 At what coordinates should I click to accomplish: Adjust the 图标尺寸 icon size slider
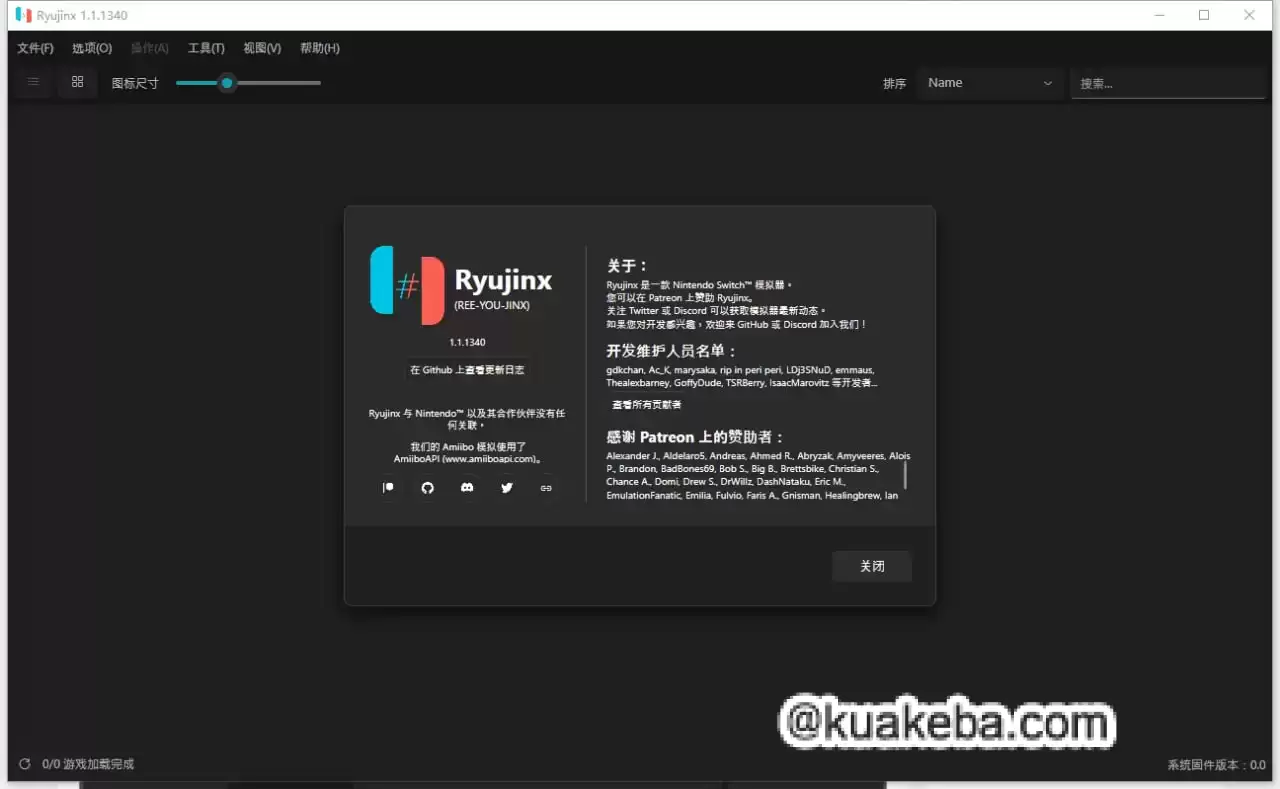coord(227,83)
